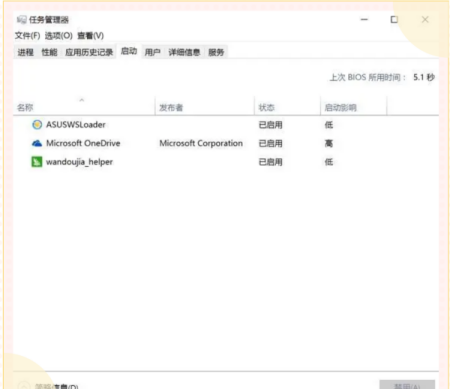Screen dimensions: 450x389
Task: Switch to the 进程 tab
Action: (x=26, y=52)
